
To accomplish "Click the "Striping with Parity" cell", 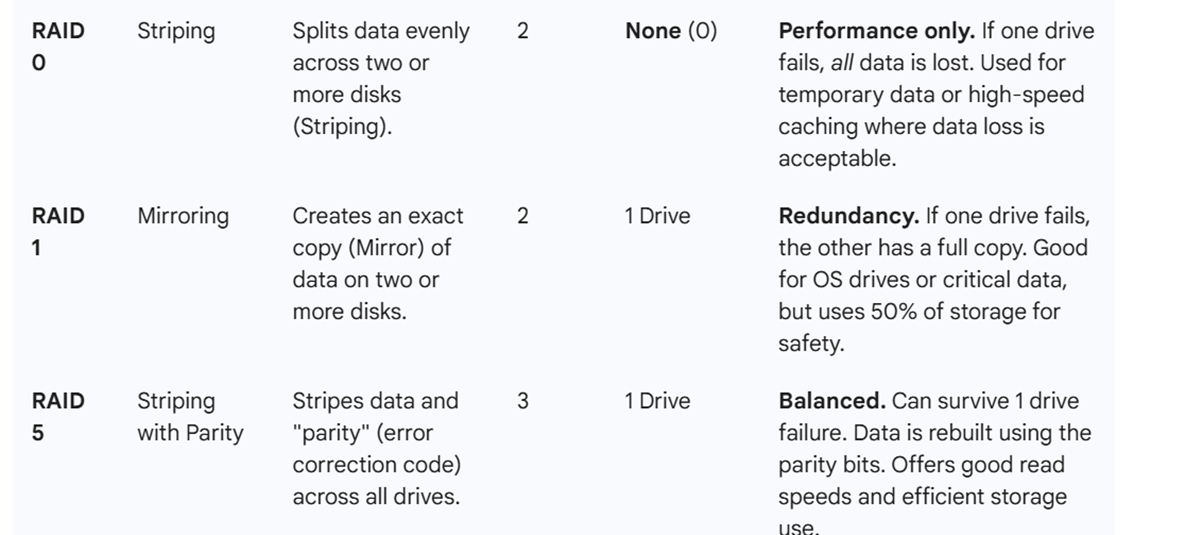I will click(x=190, y=416).
